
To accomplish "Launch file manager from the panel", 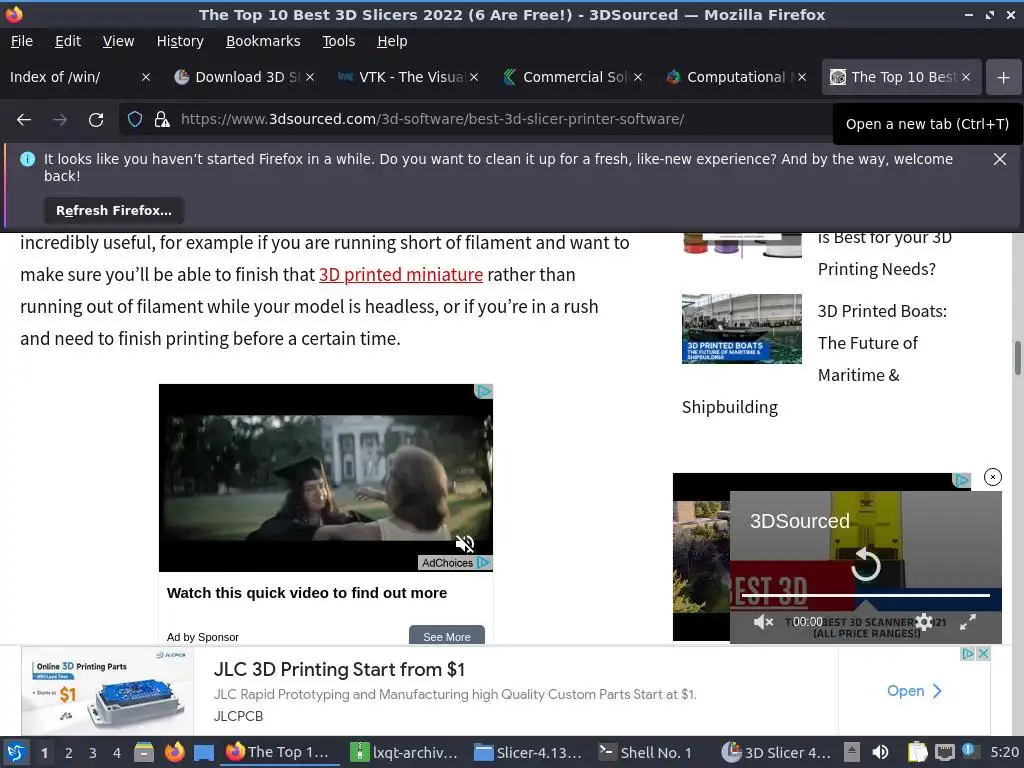I will click(x=144, y=752).
